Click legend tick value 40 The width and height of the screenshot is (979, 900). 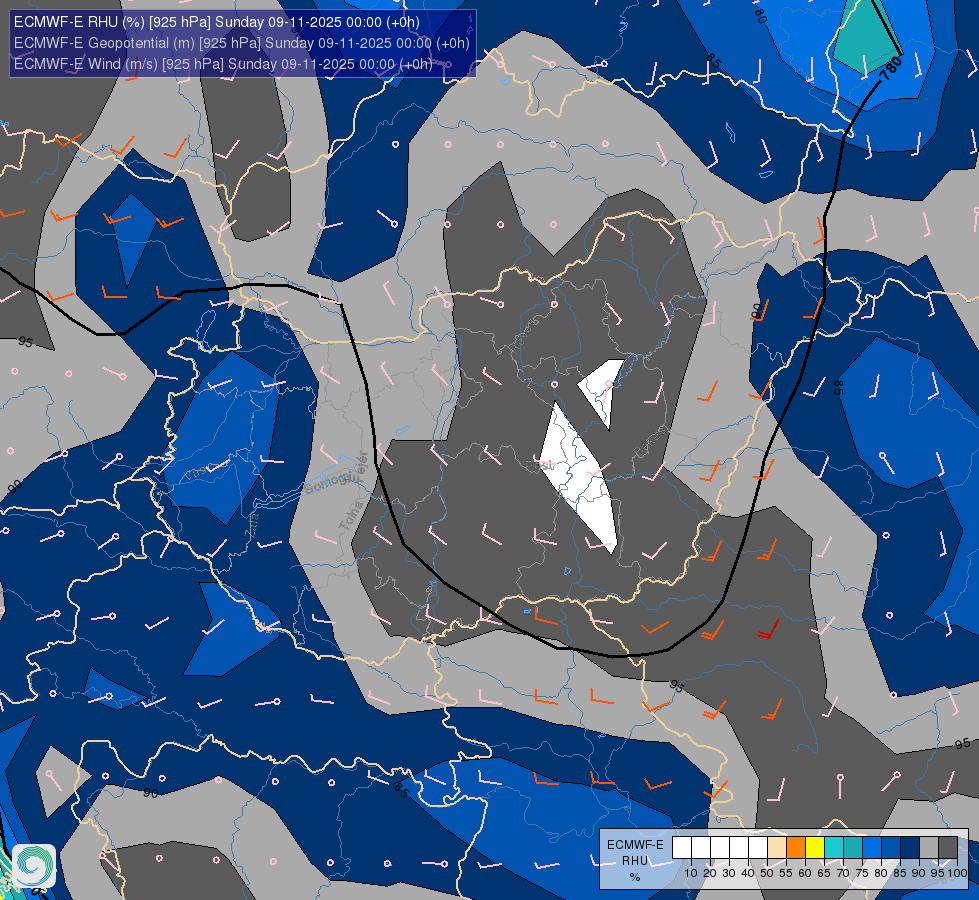pos(748,873)
